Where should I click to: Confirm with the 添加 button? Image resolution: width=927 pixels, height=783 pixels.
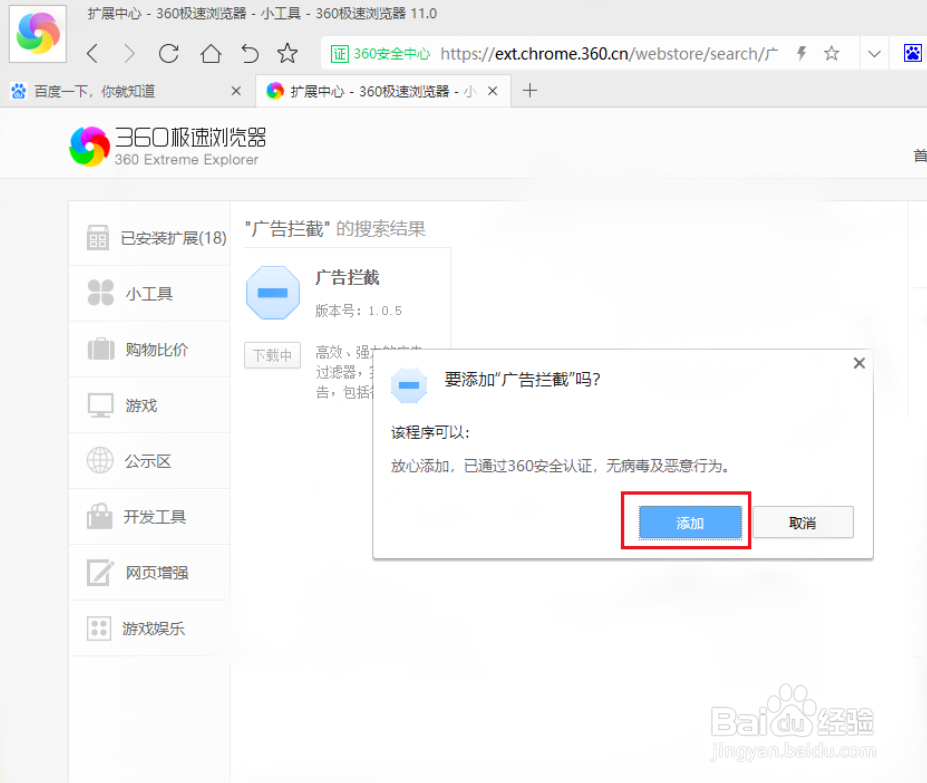[x=690, y=522]
